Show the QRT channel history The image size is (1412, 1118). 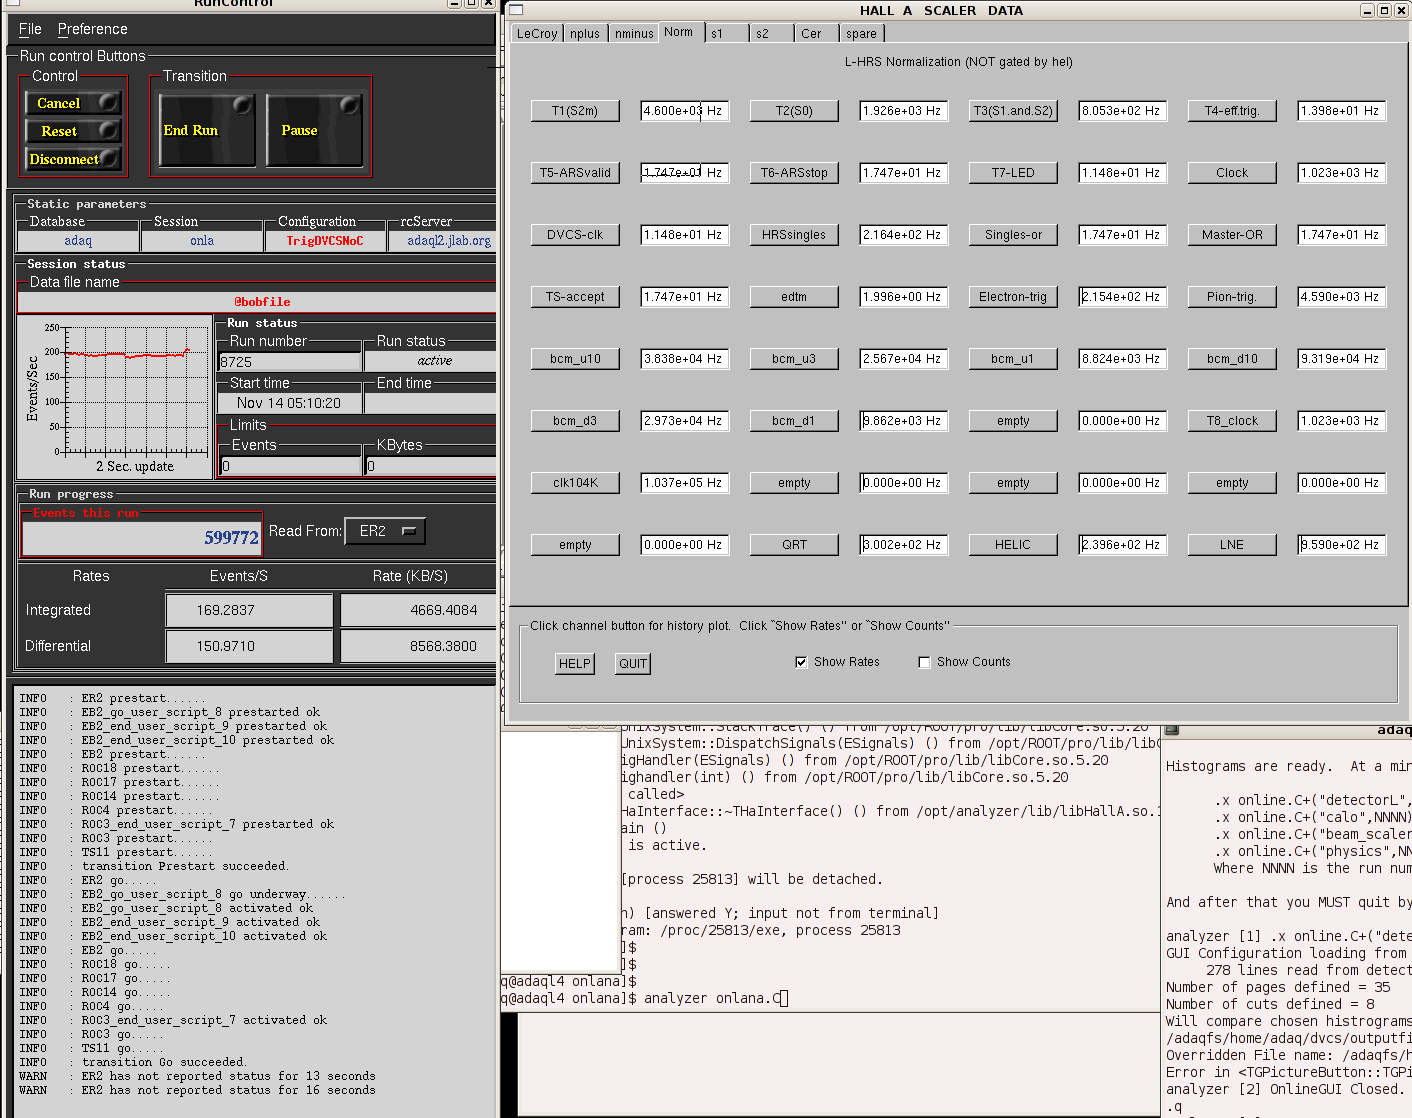tap(794, 545)
